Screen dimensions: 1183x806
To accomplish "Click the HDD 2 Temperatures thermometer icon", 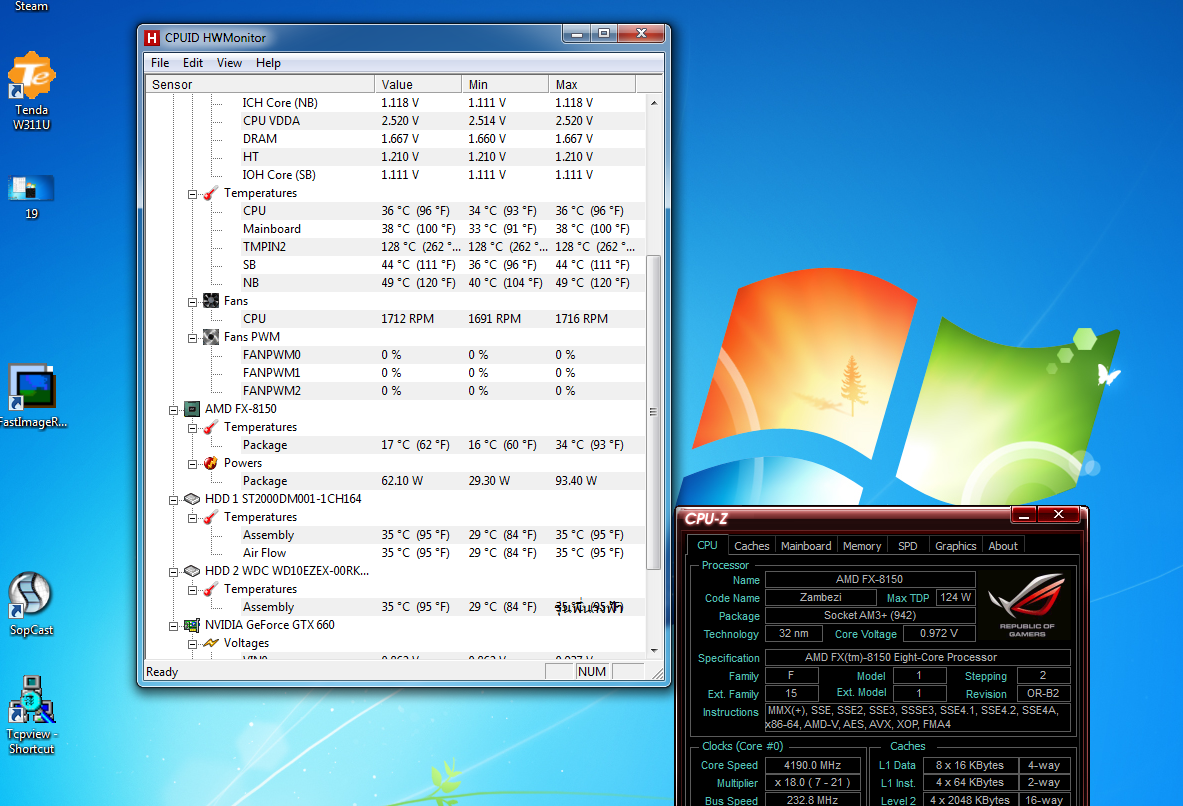I will click(x=210, y=589).
